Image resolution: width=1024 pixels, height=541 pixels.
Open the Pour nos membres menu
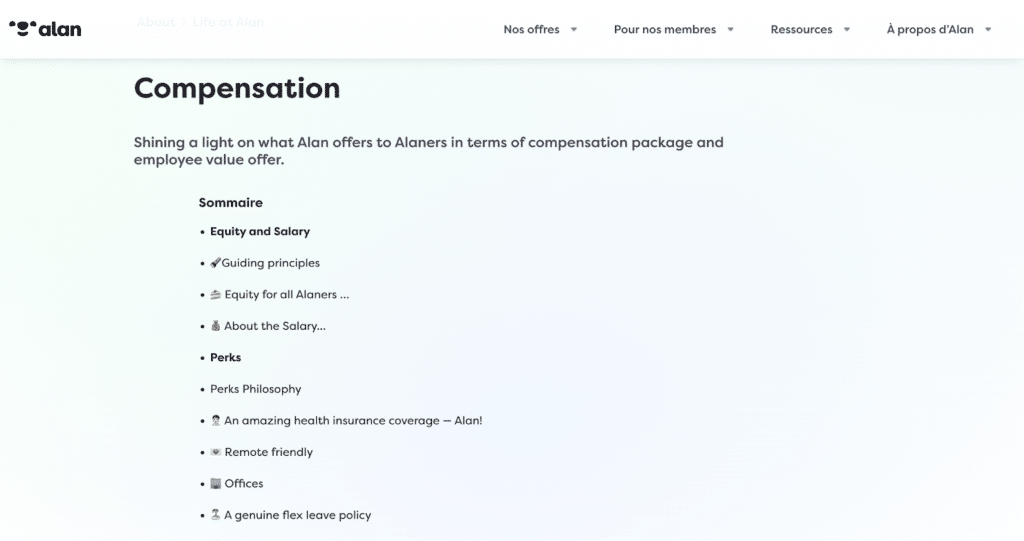664,29
